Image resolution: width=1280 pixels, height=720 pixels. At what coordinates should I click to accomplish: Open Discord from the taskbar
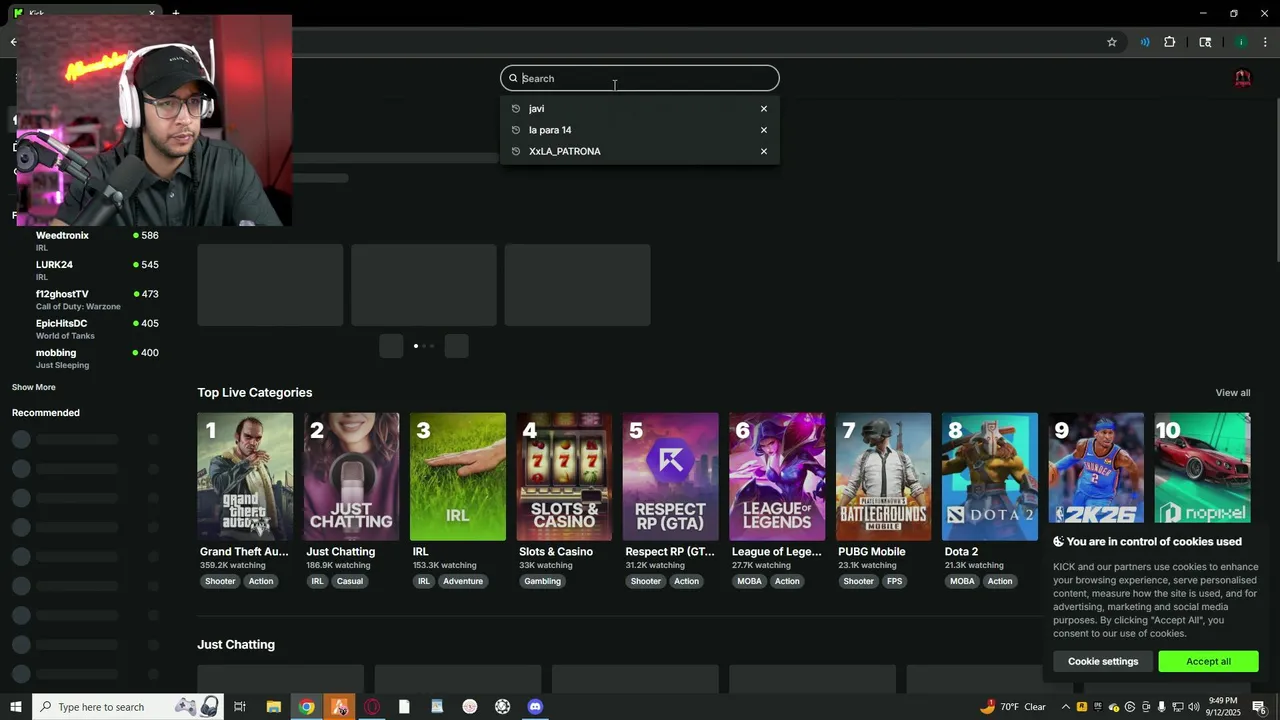535,707
